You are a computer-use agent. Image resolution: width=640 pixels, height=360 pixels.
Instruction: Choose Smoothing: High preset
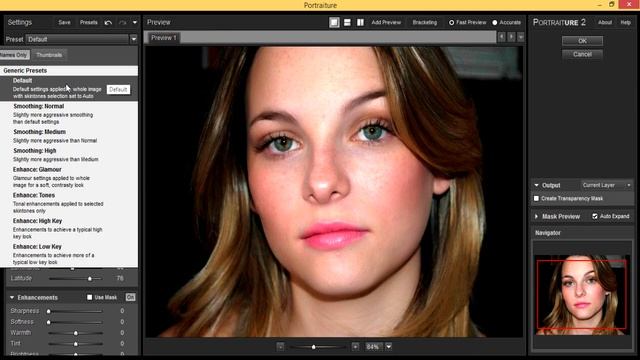coord(69,155)
